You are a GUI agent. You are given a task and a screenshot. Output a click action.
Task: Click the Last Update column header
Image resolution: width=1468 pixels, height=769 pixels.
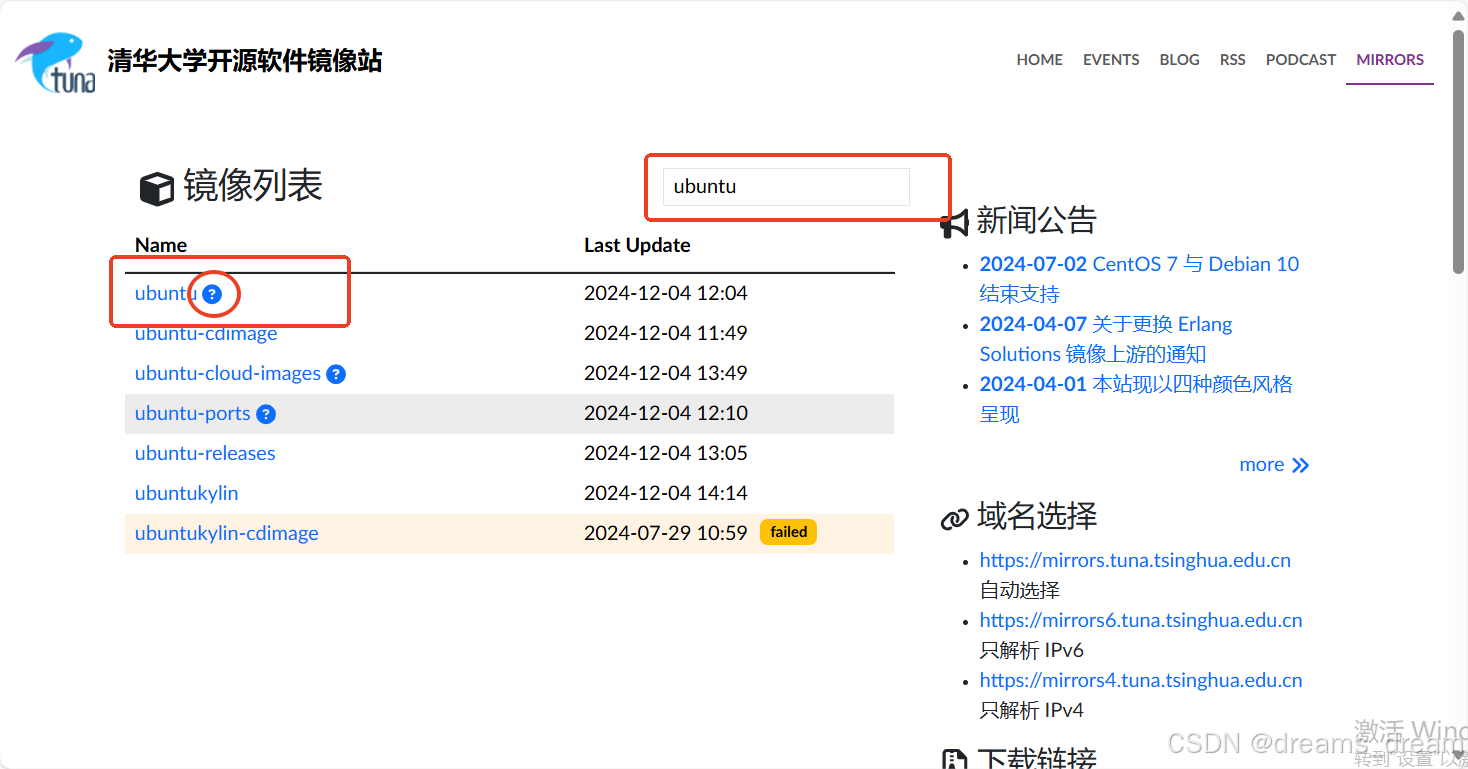(637, 245)
